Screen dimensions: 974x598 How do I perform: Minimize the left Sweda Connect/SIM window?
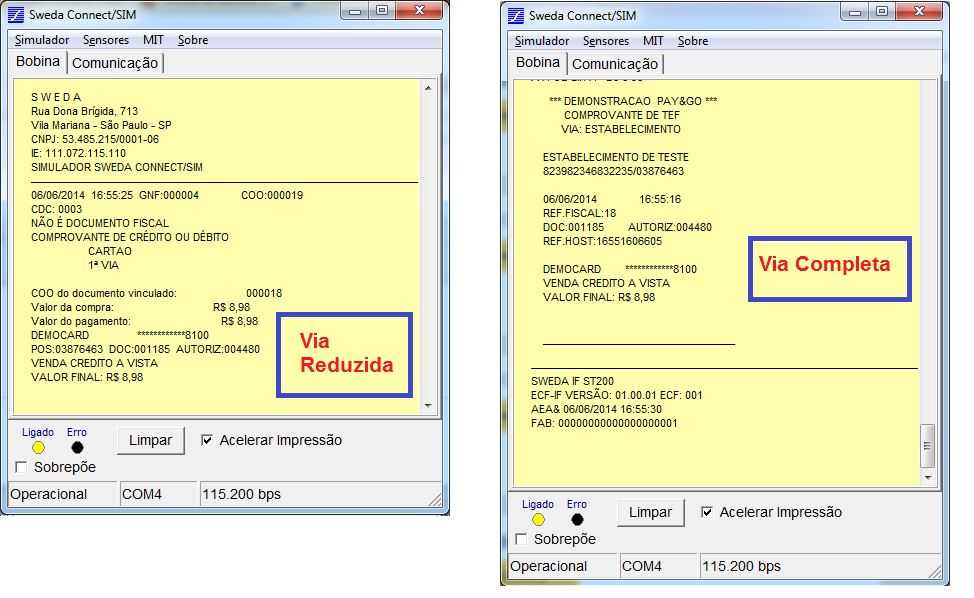coord(355,11)
